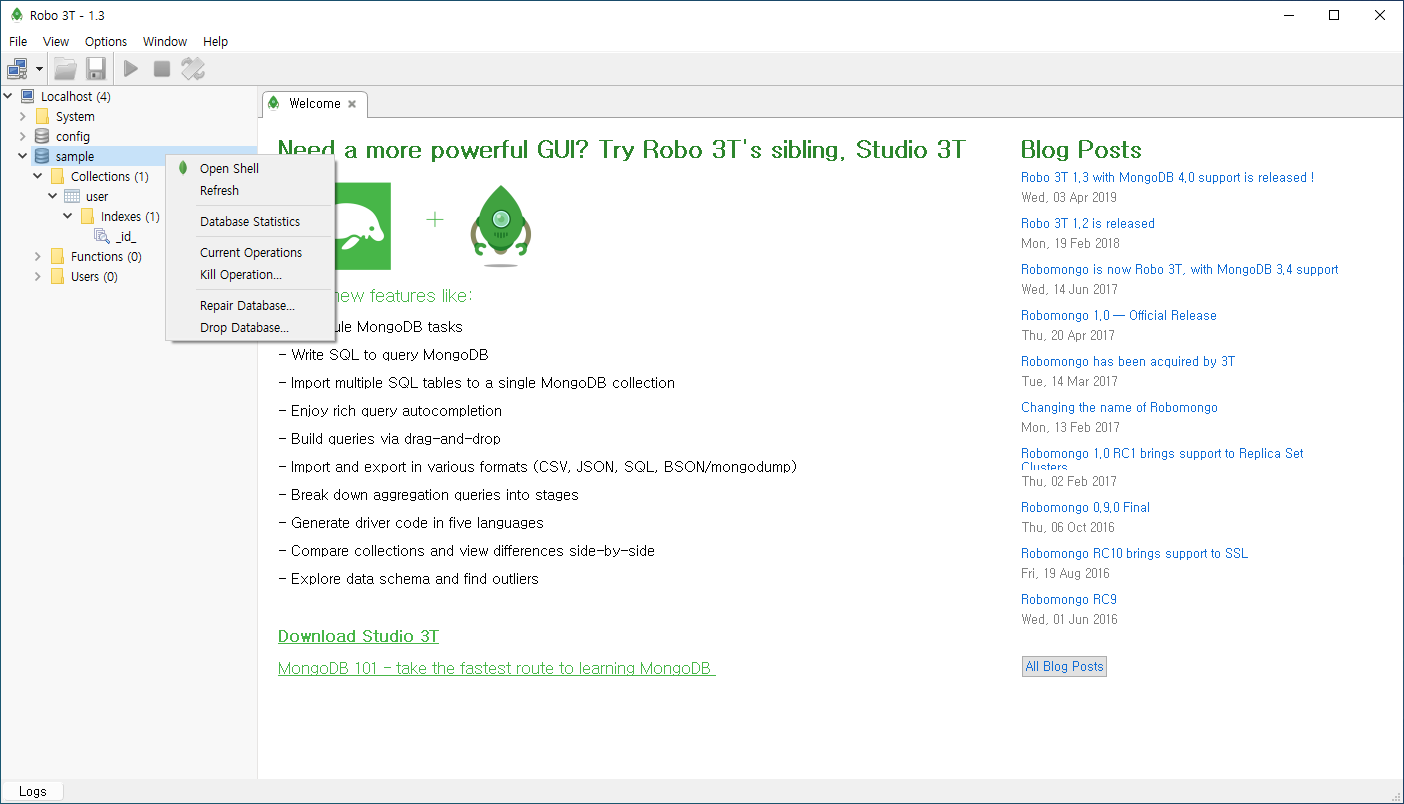1404x804 pixels.
Task: Click the user collection table icon
Action: [72, 196]
